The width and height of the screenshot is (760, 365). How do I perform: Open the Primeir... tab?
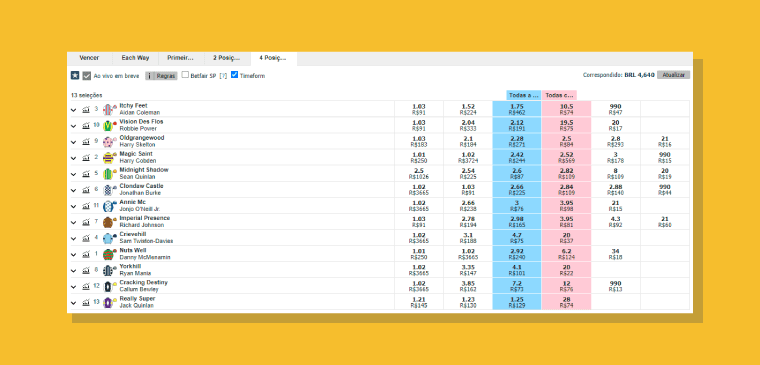[x=181, y=58]
